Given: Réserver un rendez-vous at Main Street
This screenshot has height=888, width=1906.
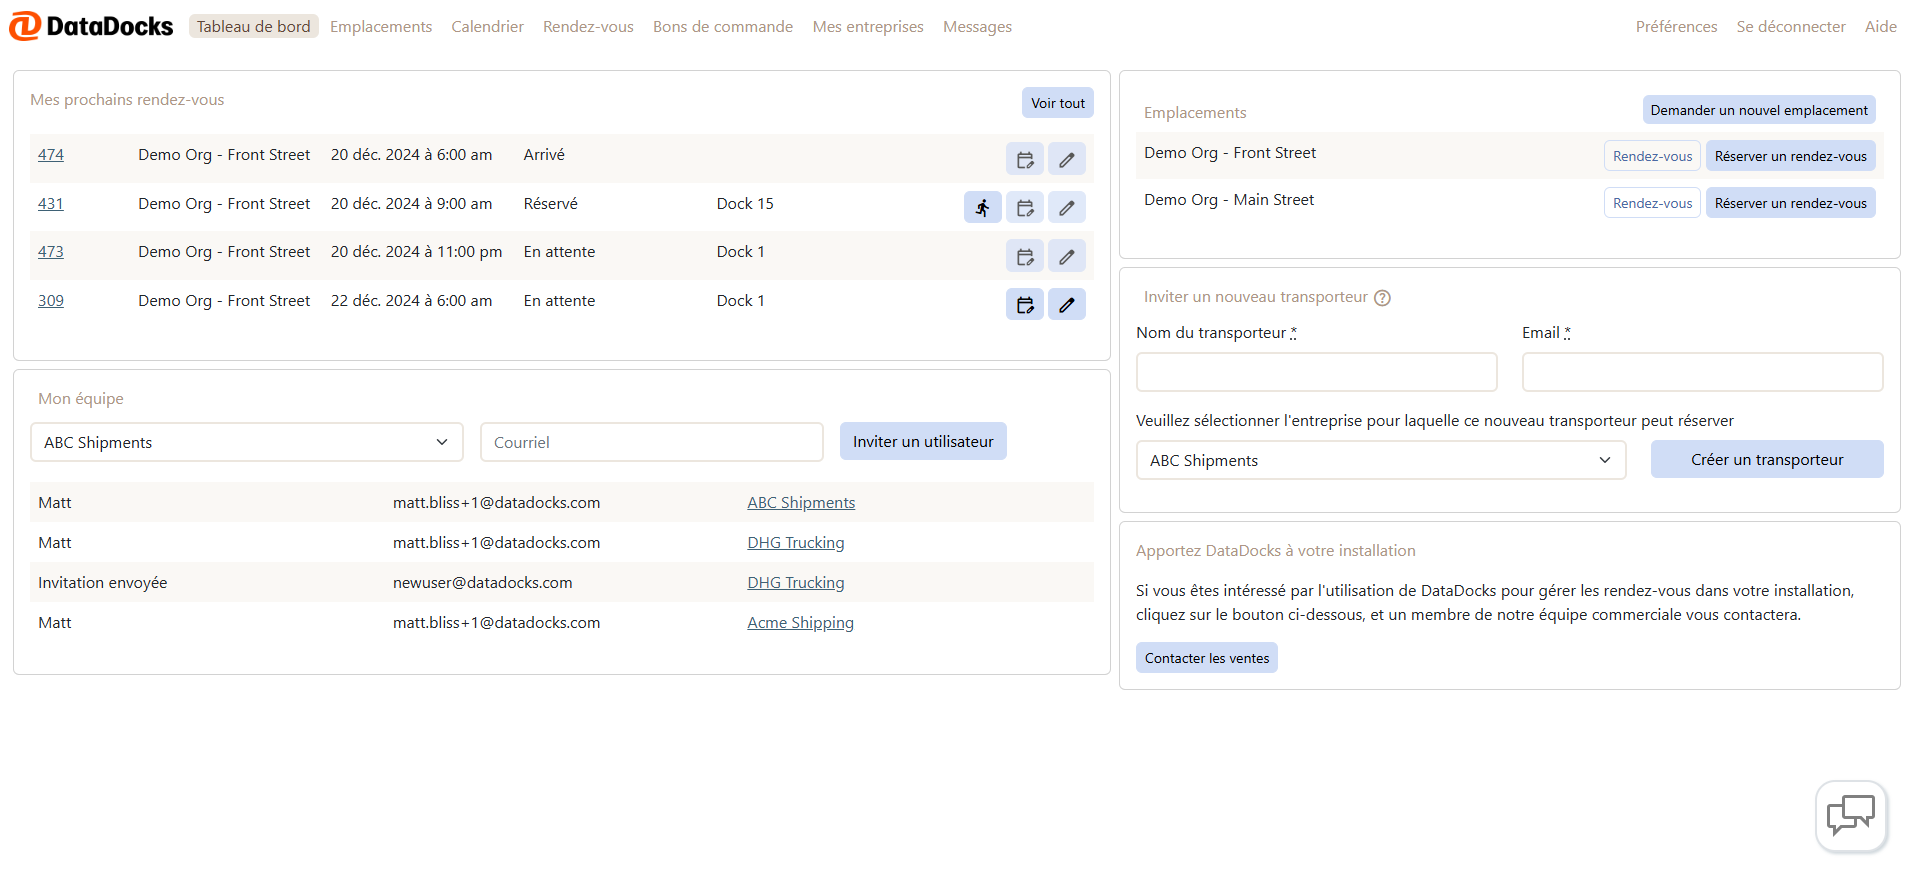Looking at the screenshot, I should coord(1791,203).
